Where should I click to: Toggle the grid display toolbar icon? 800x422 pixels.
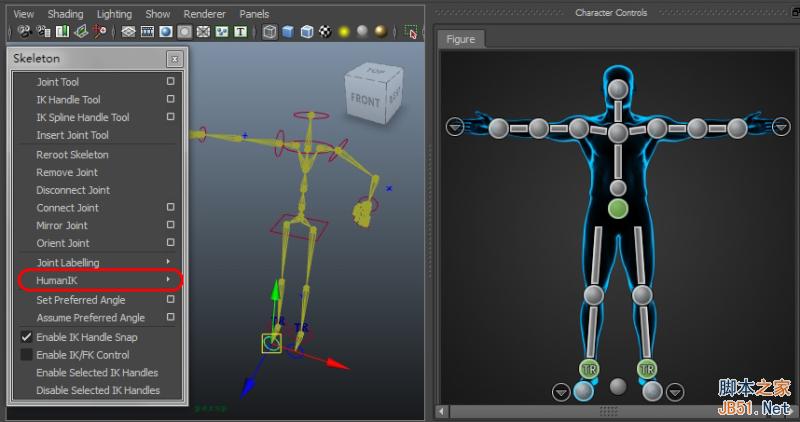(130, 32)
